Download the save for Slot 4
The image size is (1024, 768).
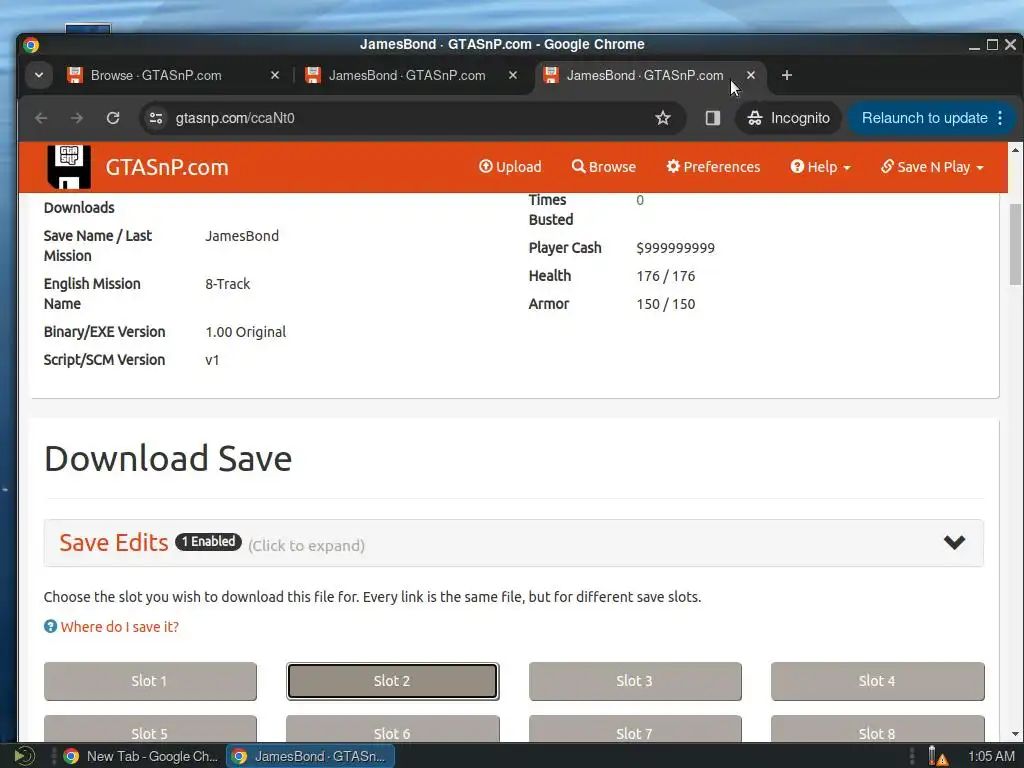point(877,681)
